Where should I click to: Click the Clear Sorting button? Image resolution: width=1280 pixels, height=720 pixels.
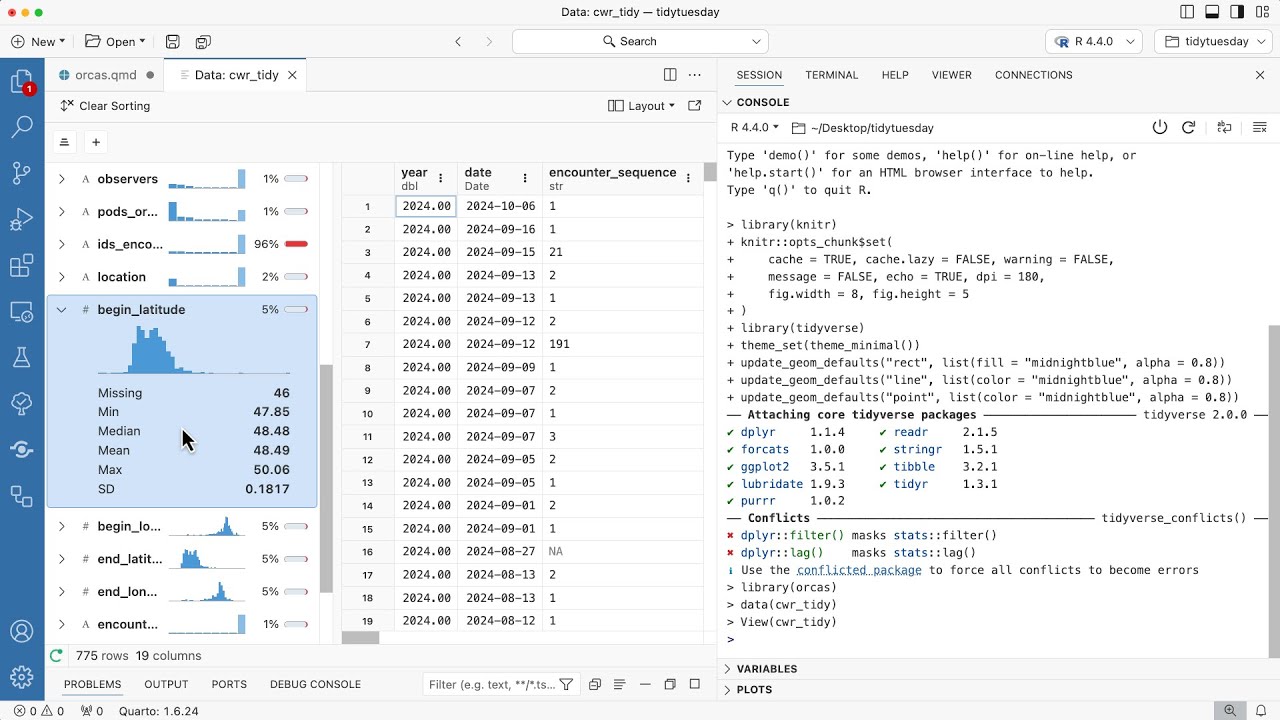coord(105,106)
